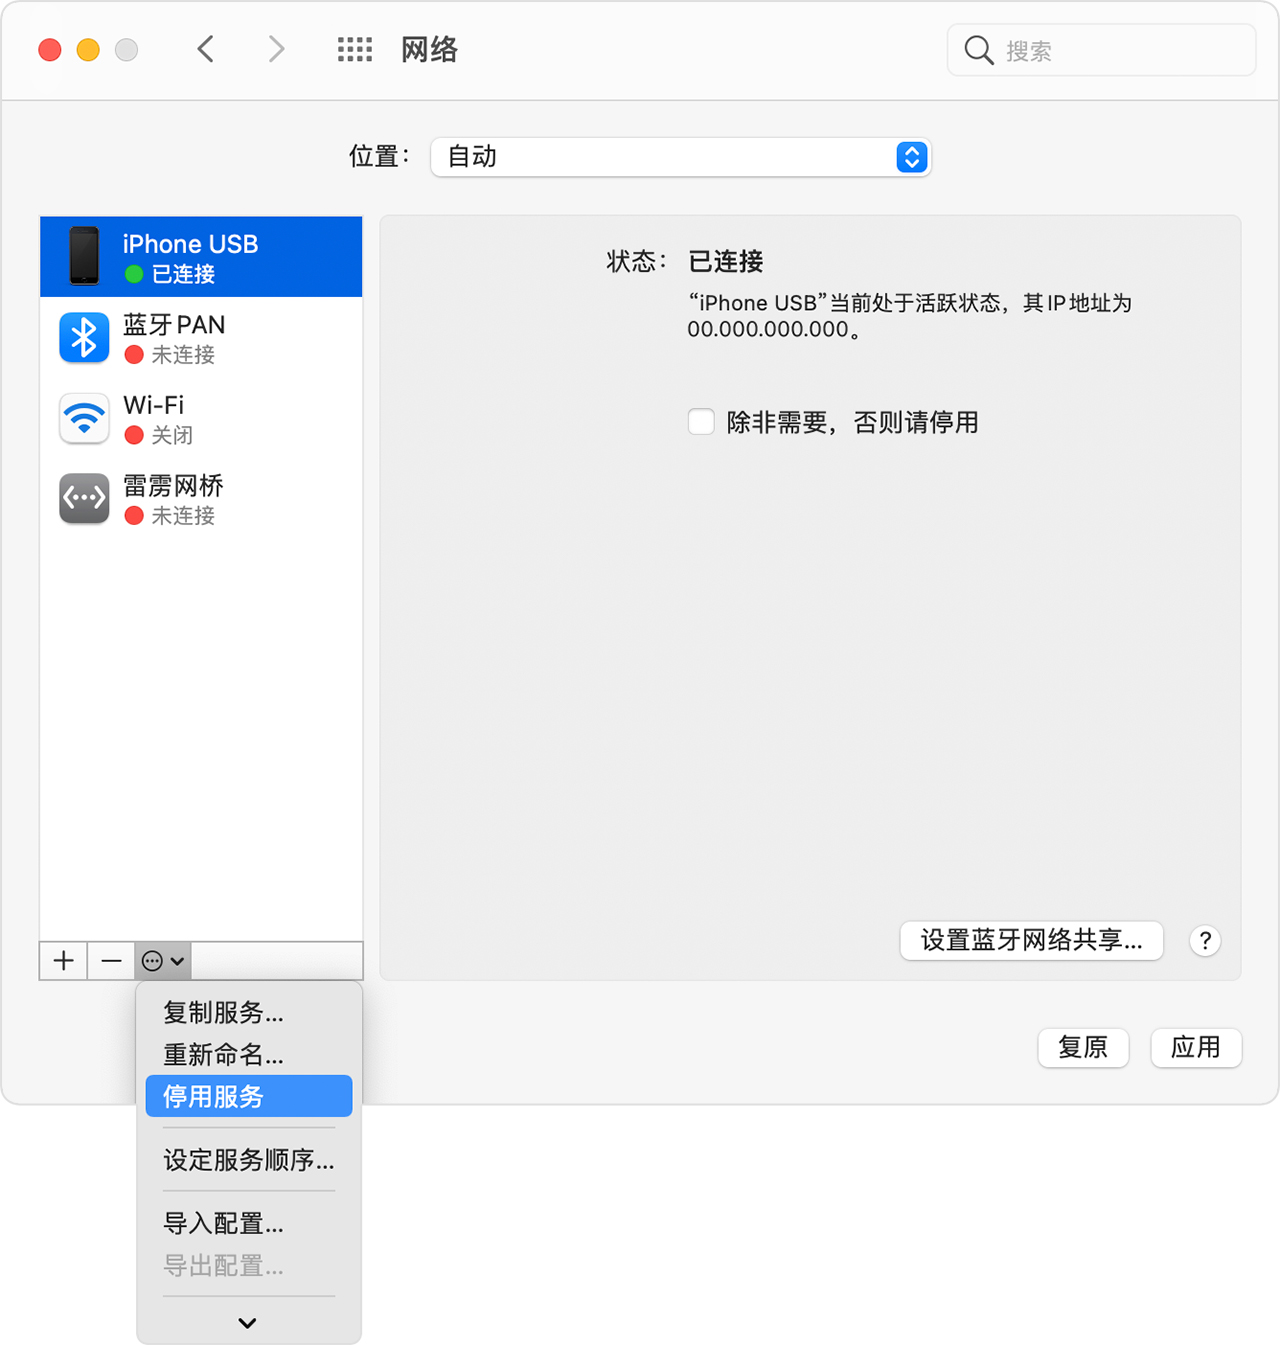This screenshot has height=1346, width=1280.
Task: Remove service with minus button
Action: 111,961
